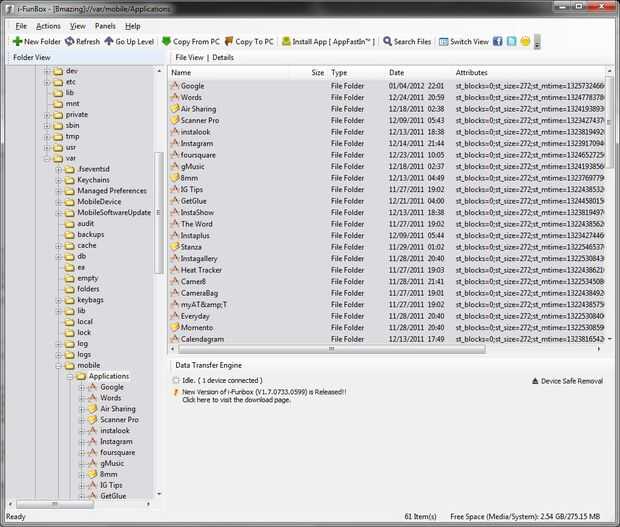
Task: Click the Search Files magnifier icon
Action: pos(388,41)
